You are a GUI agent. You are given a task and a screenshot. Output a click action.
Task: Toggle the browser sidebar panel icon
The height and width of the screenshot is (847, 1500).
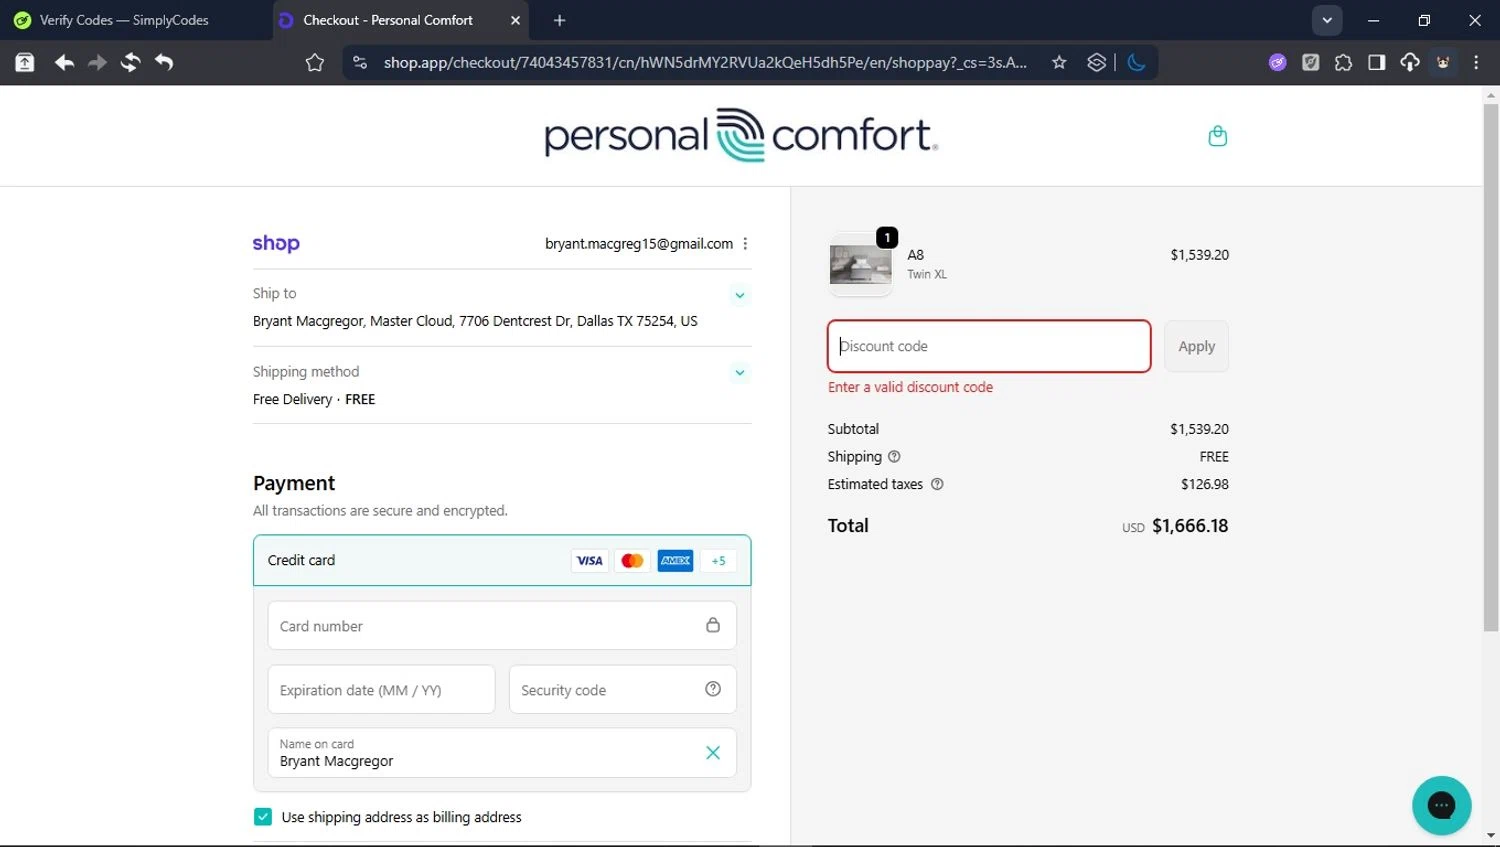click(1376, 62)
